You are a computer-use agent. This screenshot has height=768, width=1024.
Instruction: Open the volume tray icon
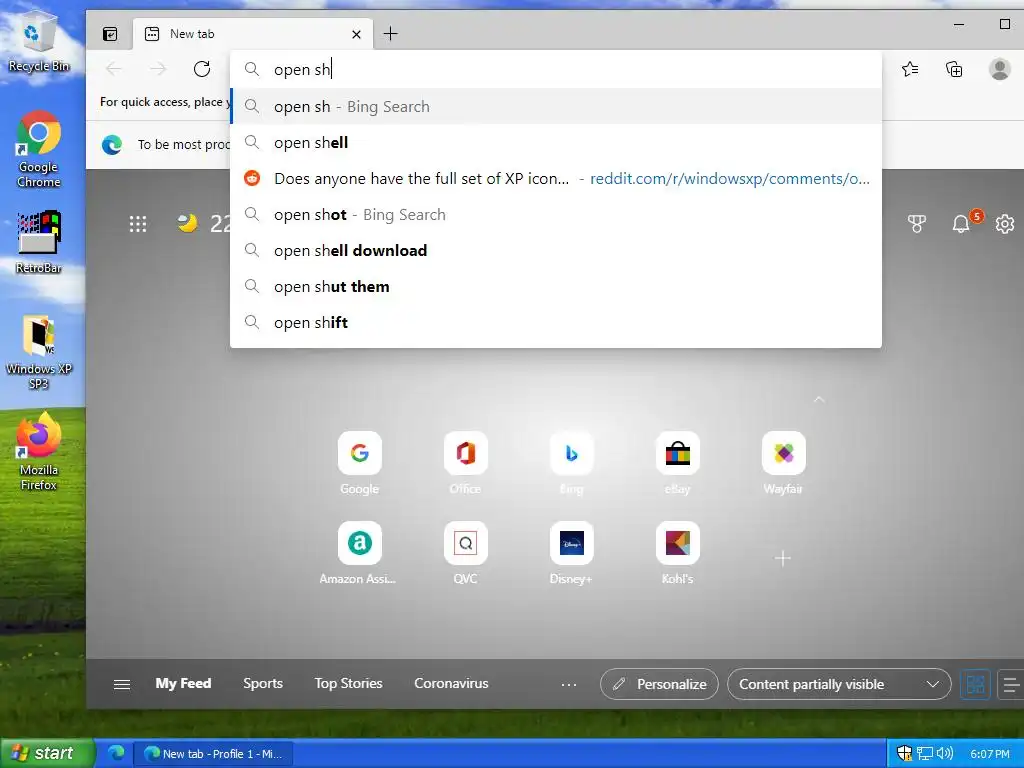point(944,753)
